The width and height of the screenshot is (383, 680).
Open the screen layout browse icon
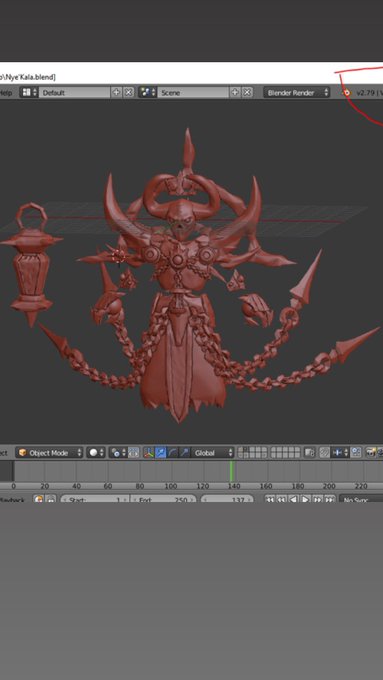click(x=29, y=92)
